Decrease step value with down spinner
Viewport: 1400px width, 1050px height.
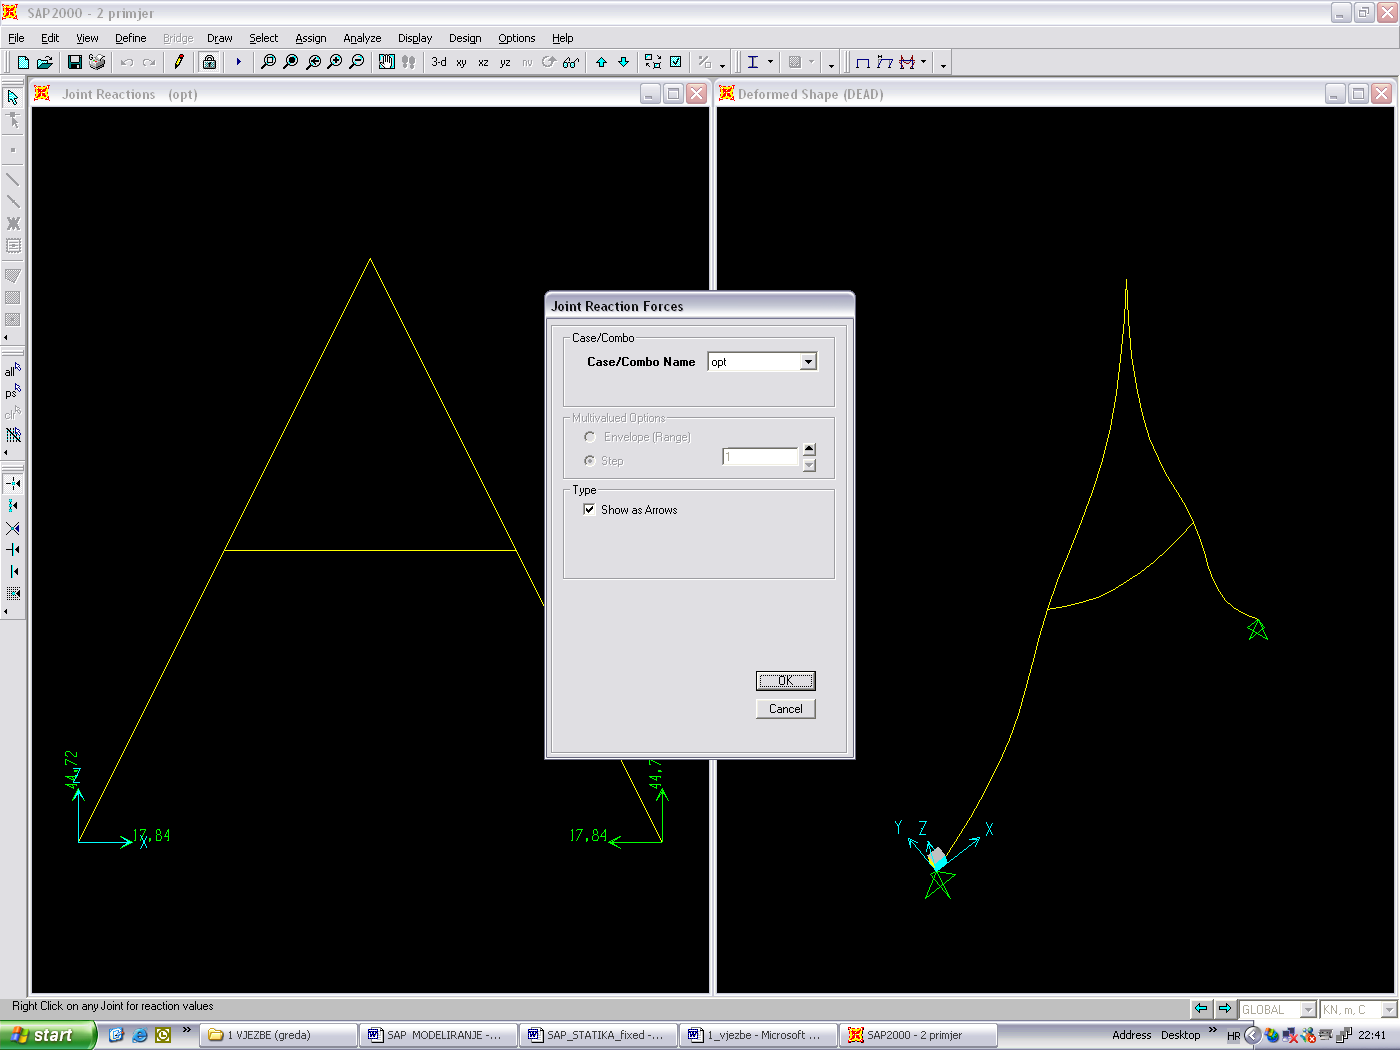pos(809,464)
